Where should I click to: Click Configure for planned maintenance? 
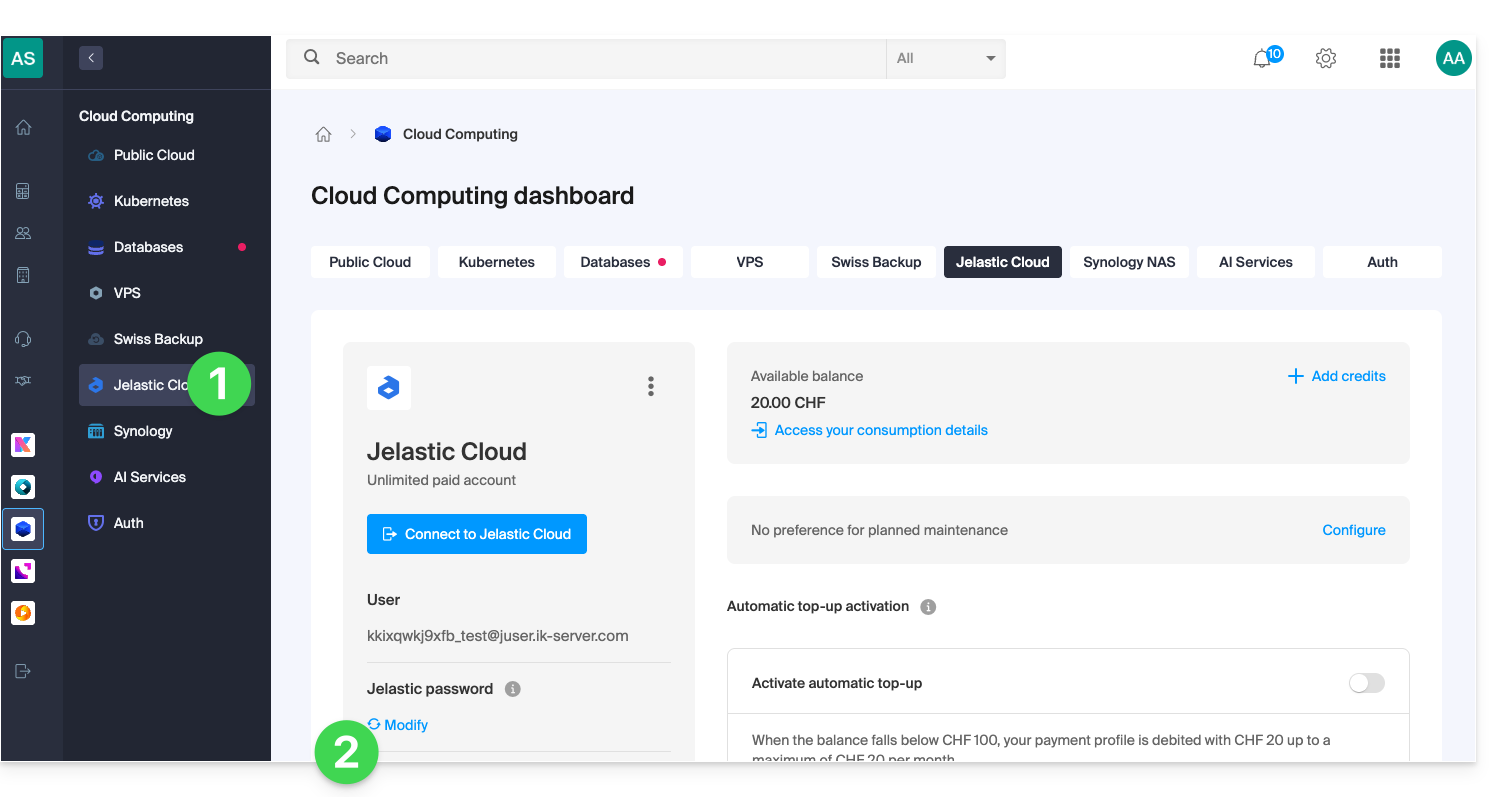1354,530
